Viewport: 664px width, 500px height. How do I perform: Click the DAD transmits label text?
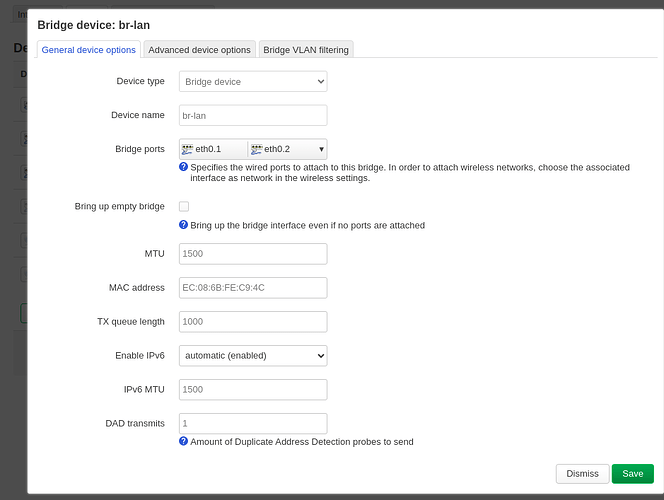(x=135, y=423)
